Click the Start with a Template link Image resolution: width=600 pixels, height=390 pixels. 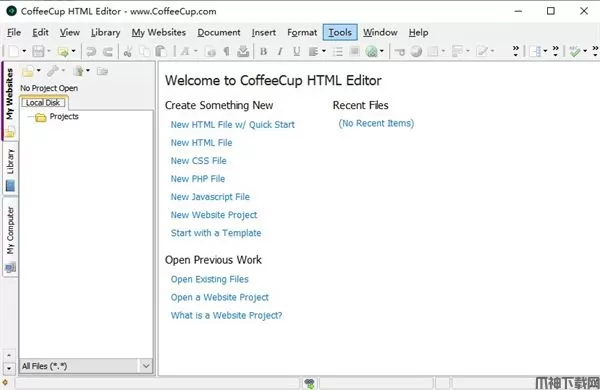(x=216, y=233)
